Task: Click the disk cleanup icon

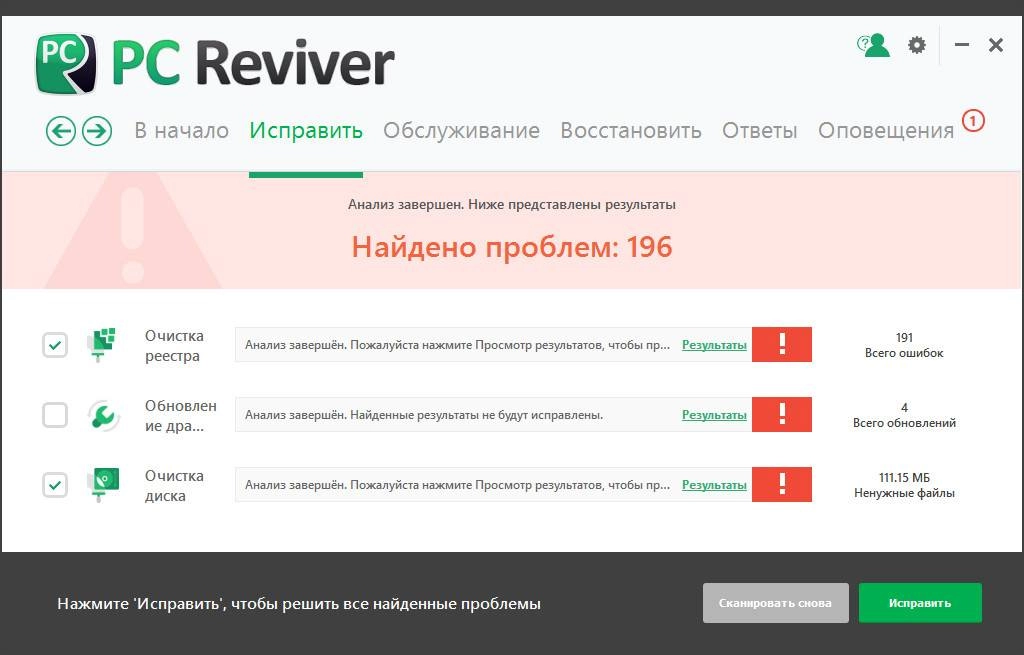Action: pyautogui.click(x=103, y=485)
